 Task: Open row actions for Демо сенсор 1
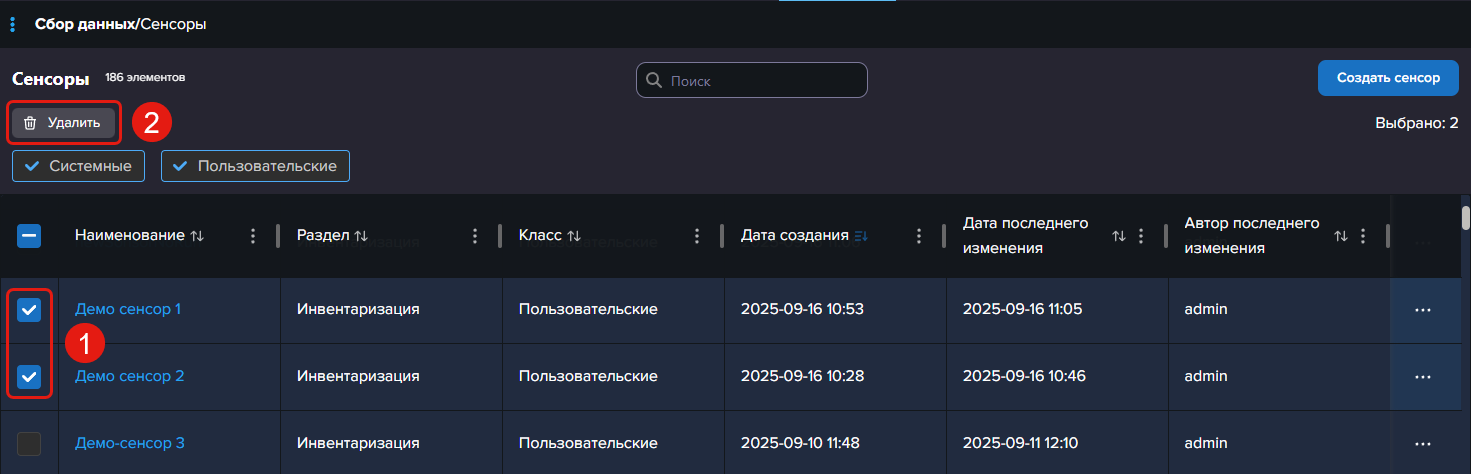coord(1422,310)
